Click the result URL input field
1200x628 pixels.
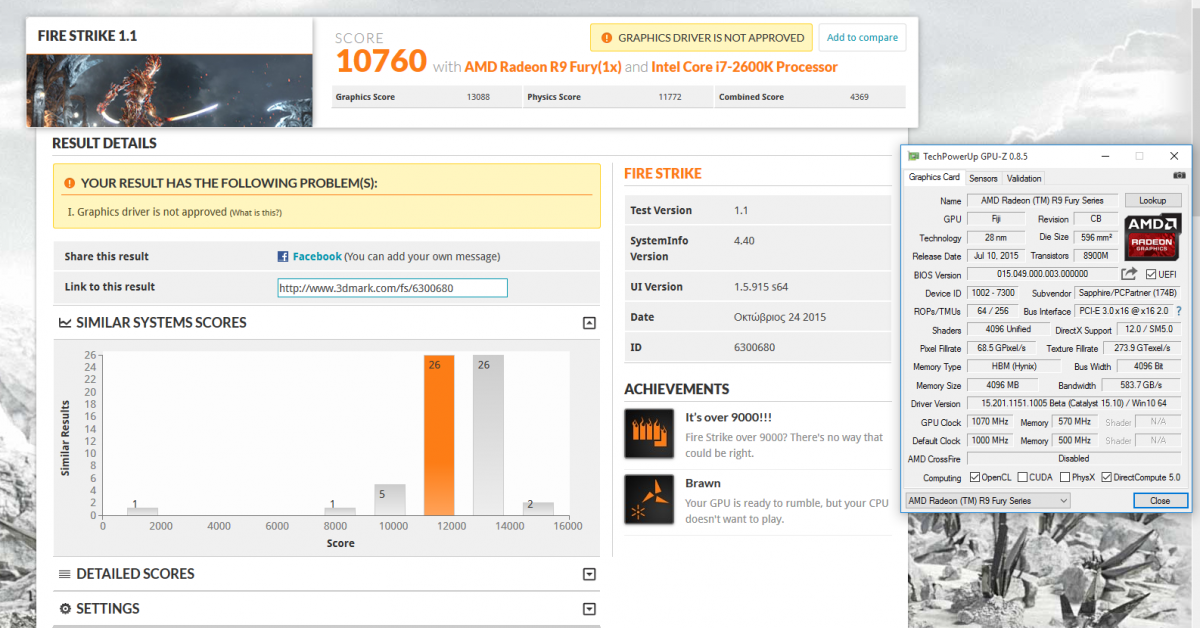[x=393, y=288]
